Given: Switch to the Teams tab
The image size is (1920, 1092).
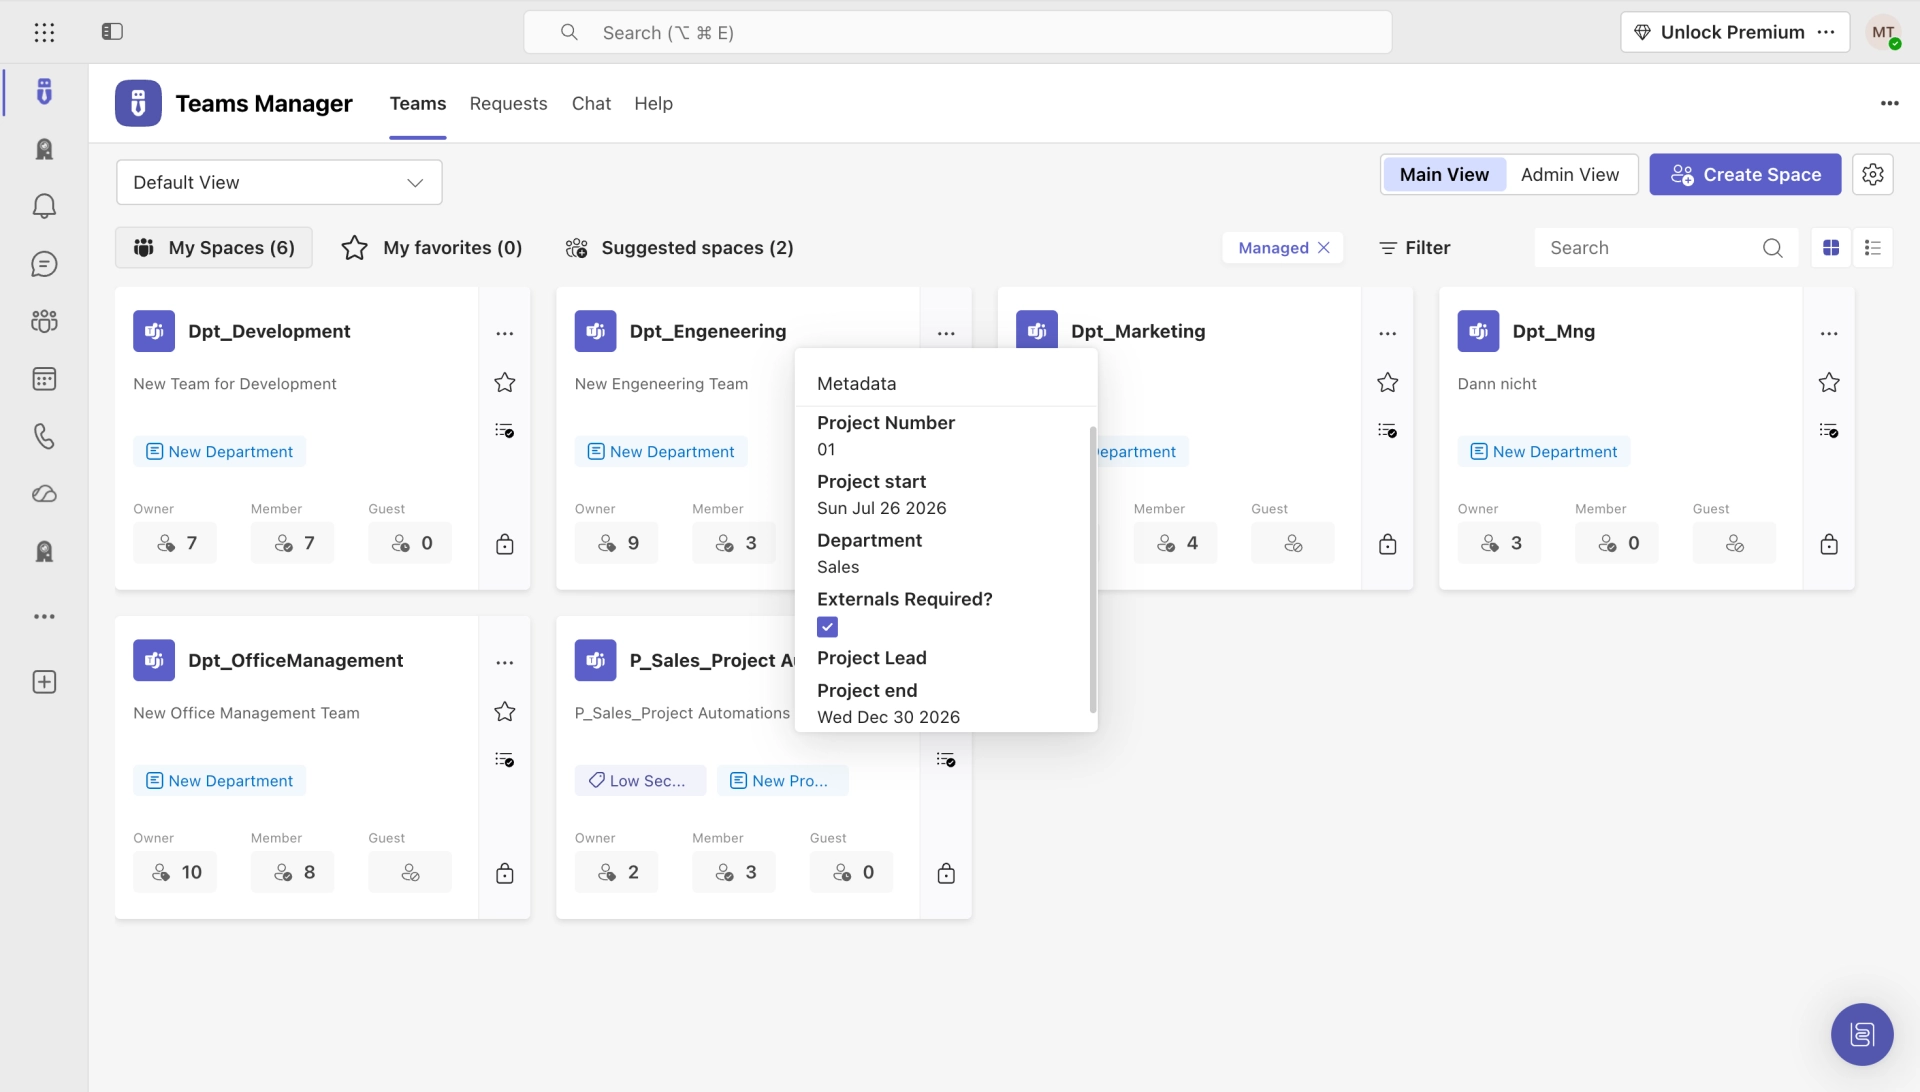Looking at the screenshot, I should (x=418, y=103).
